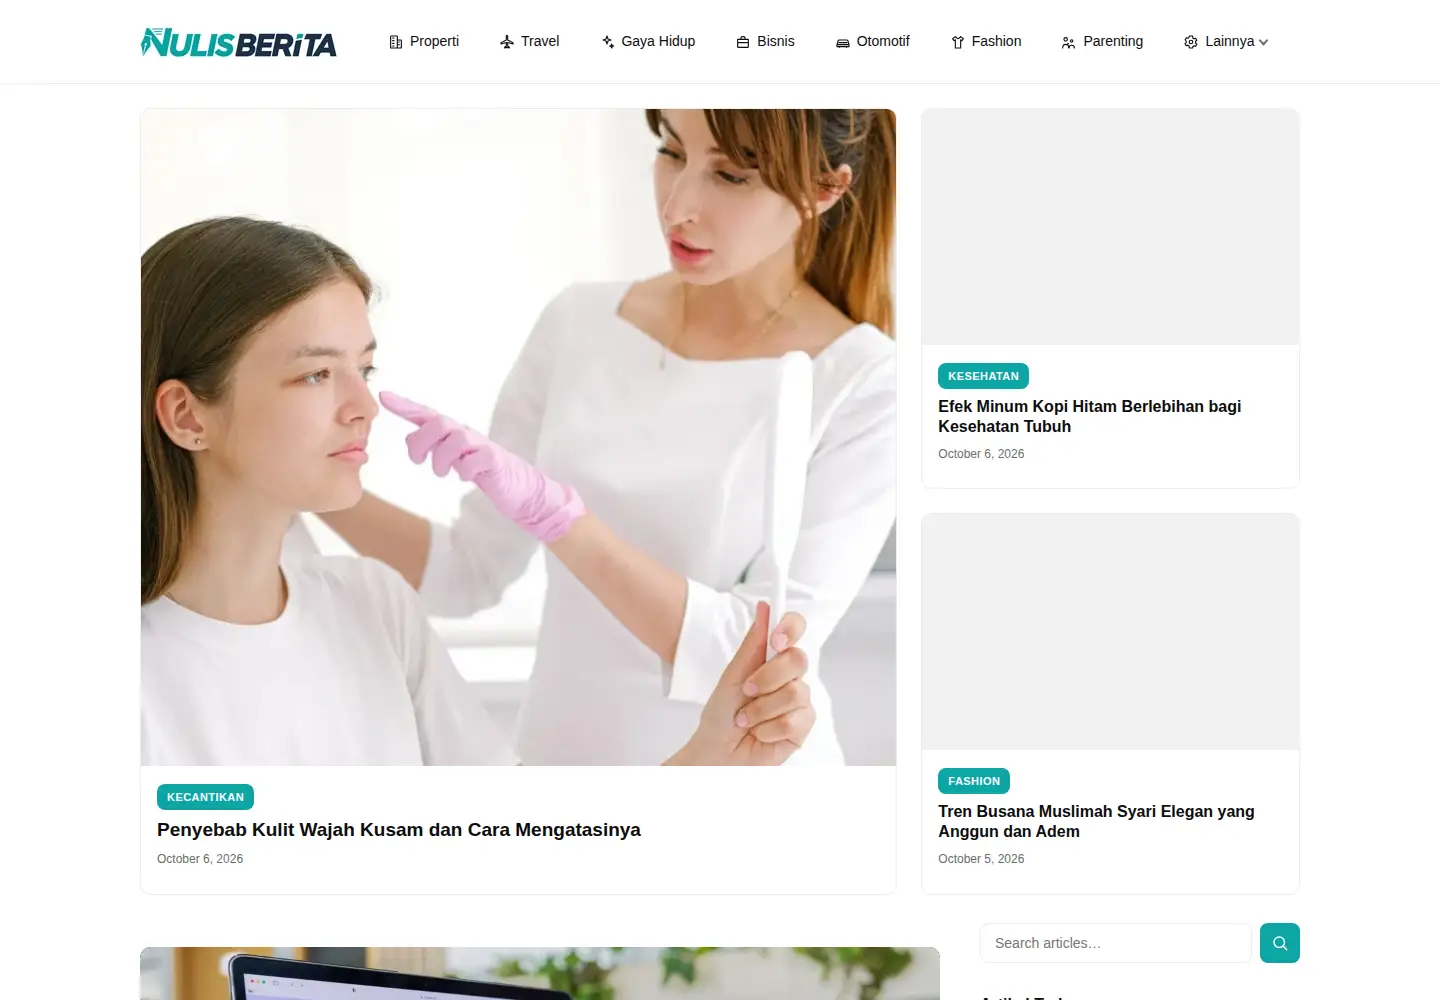Click the blank thumbnail above Kesehatan badge
Image resolution: width=1440 pixels, height=1000 pixels.
coord(1110,227)
